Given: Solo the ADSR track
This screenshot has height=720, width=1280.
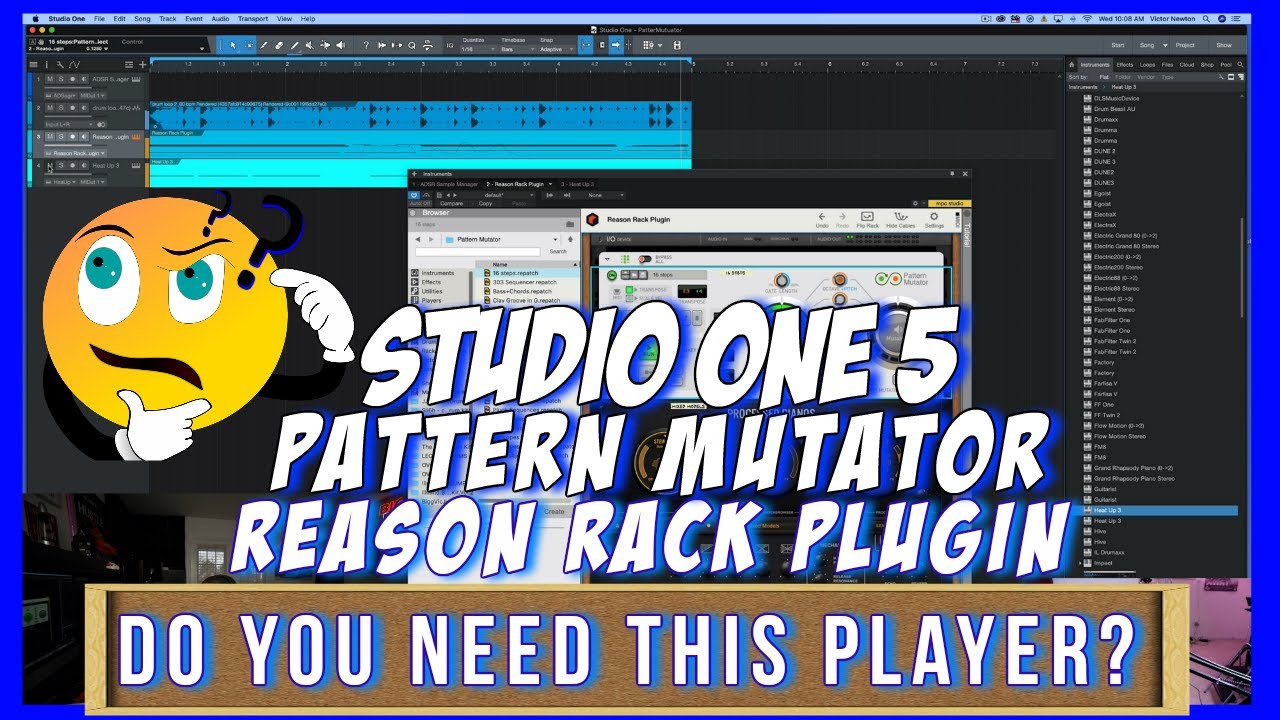Looking at the screenshot, I should [x=61, y=79].
